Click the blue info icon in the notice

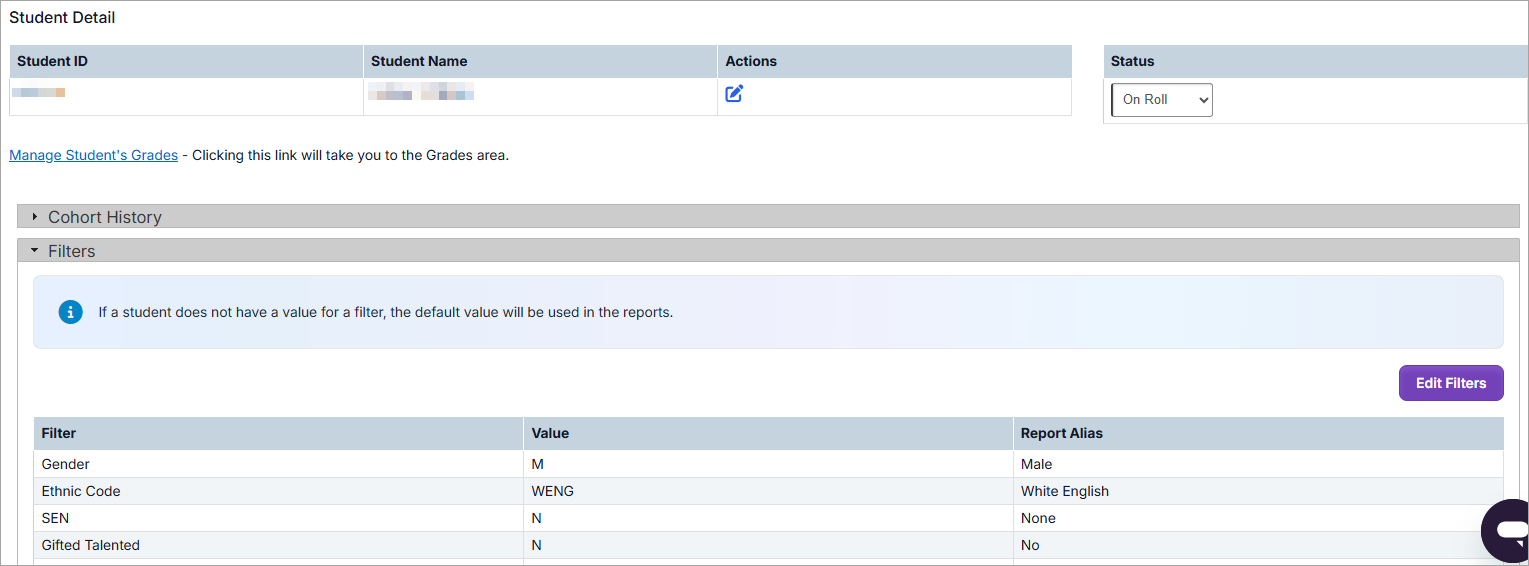70,312
